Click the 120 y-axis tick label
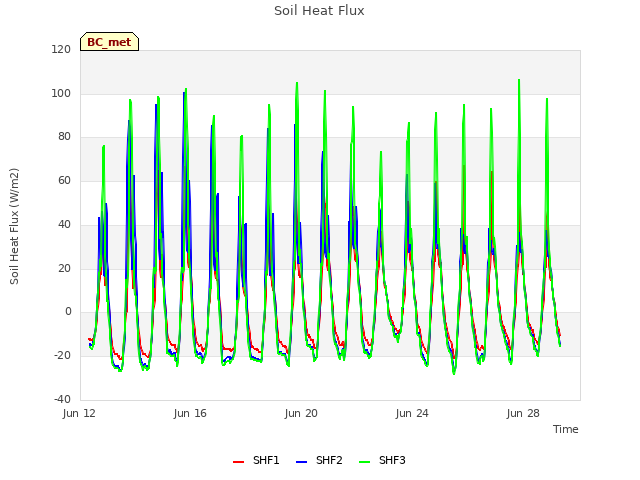 tap(61, 49)
